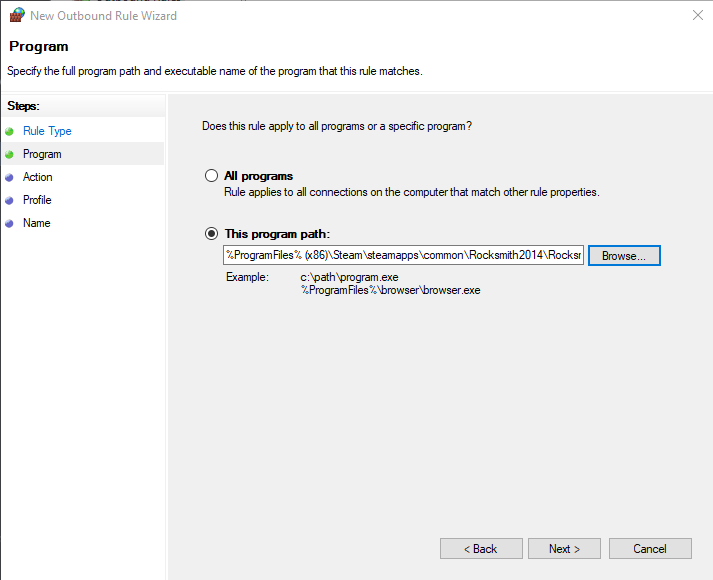Open the Program step in sidebar
The image size is (713, 580).
[x=42, y=154]
